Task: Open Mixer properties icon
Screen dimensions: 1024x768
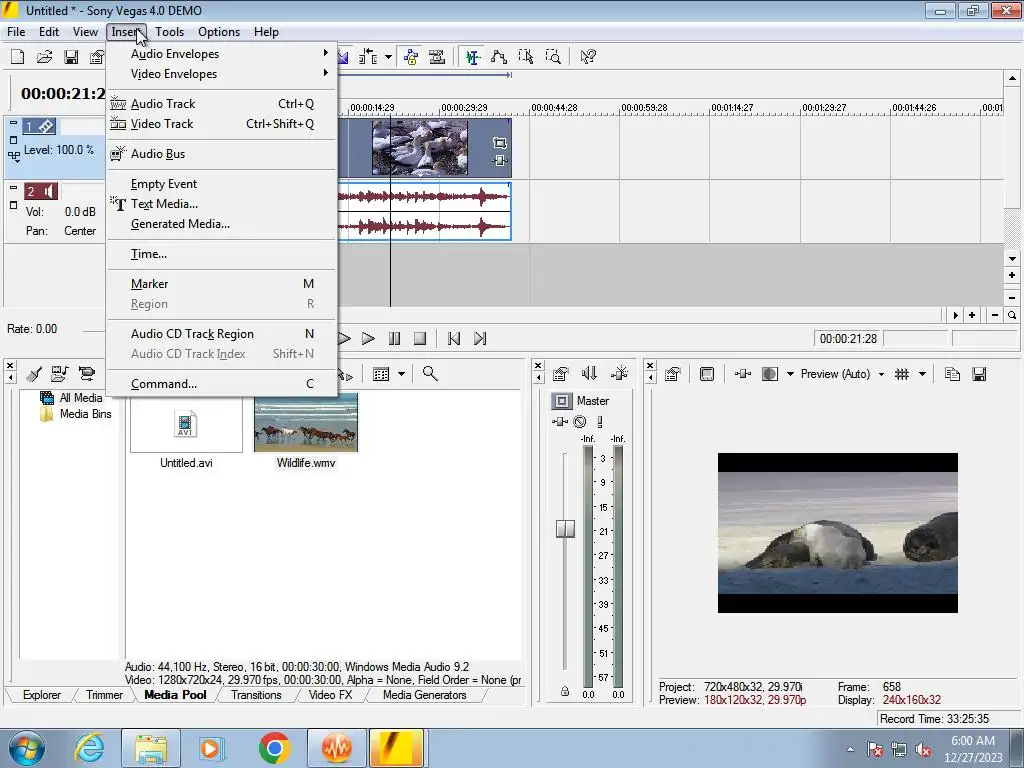Action: (x=560, y=374)
